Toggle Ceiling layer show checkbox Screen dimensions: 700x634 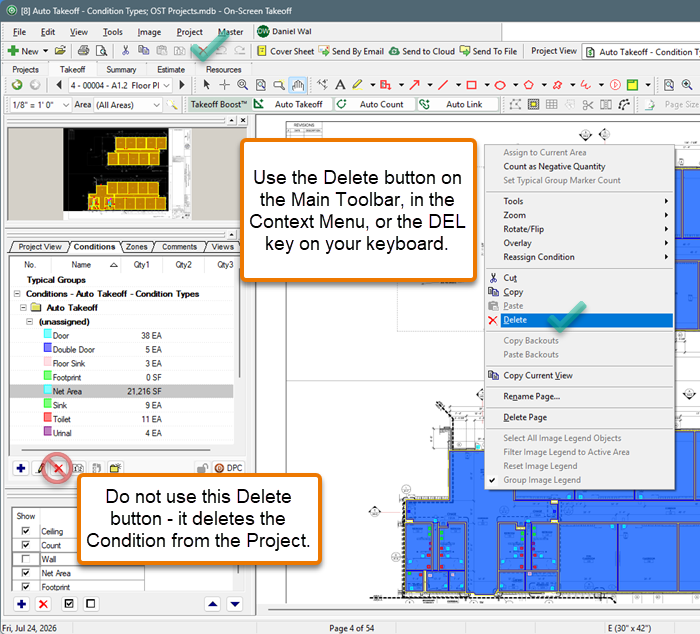(x=26, y=531)
